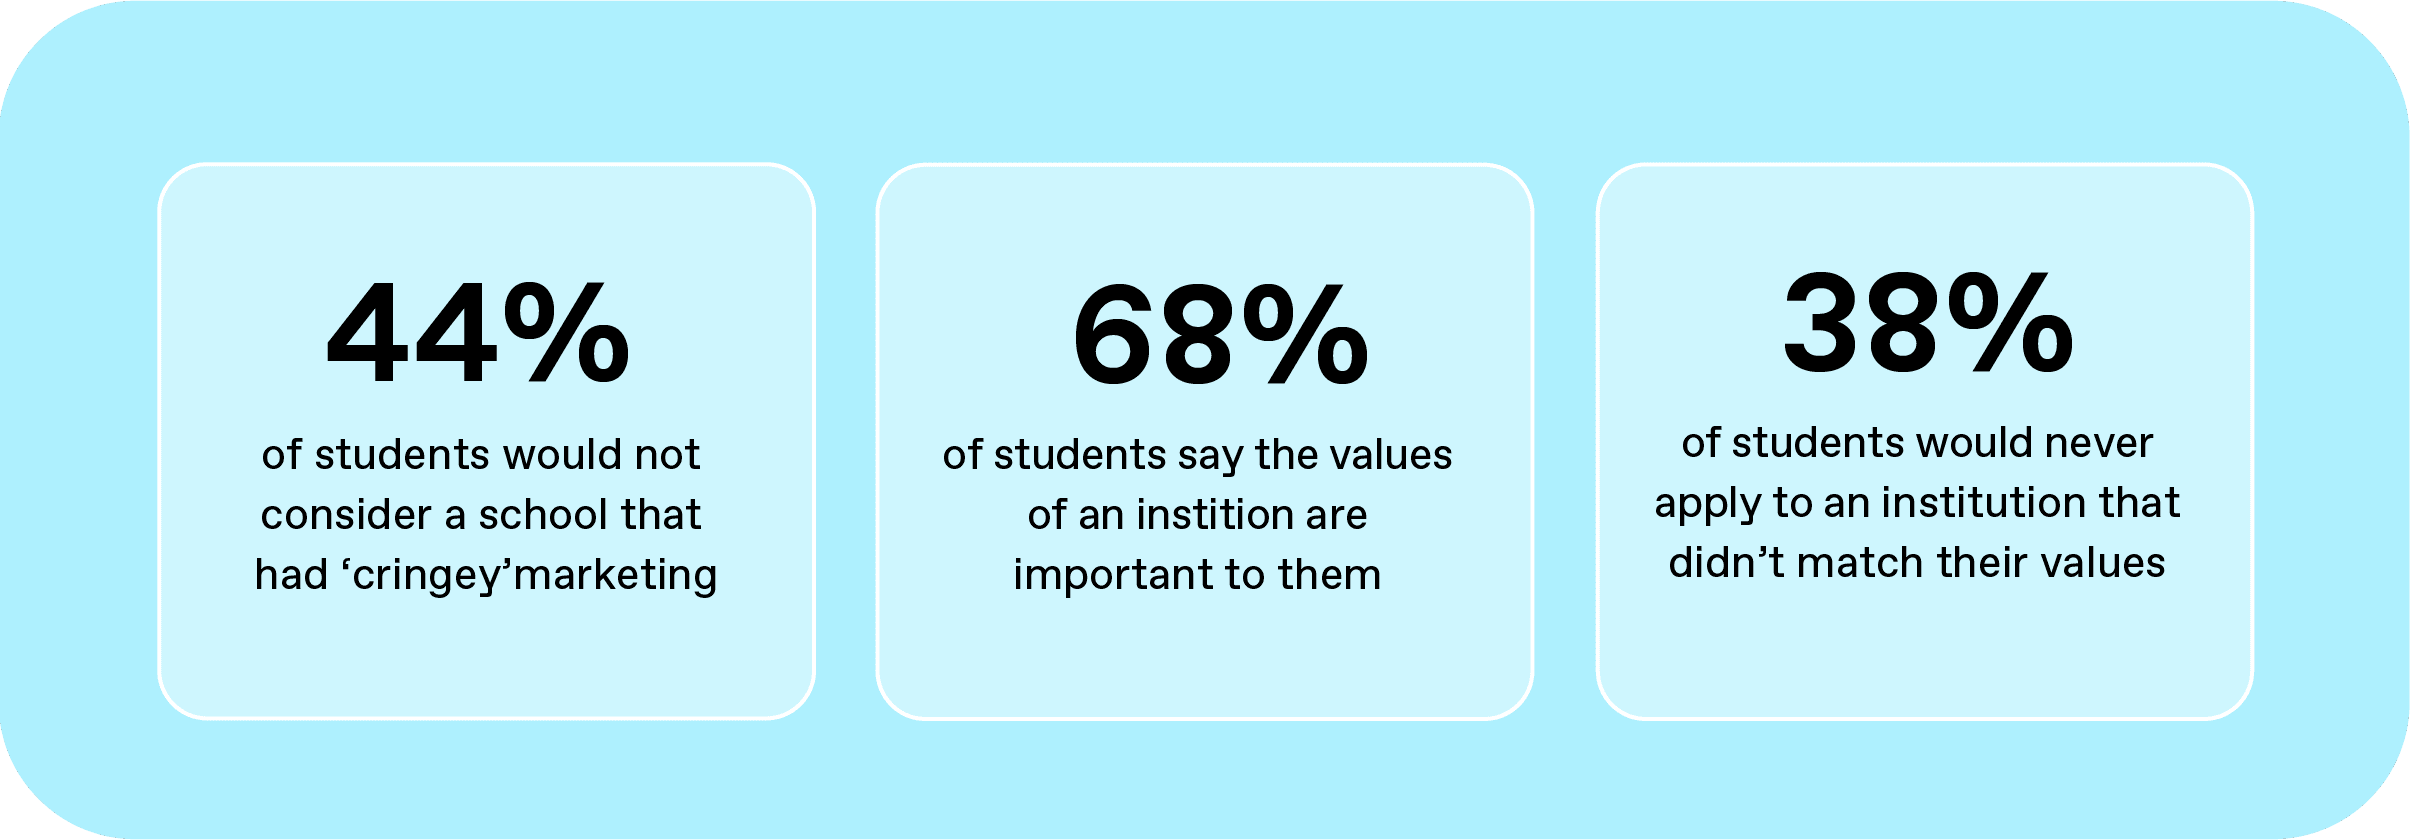Select 'of students would never' line
This screenshot has width=2412, height=840.
pyautogui.click(x=1917, y=443)
